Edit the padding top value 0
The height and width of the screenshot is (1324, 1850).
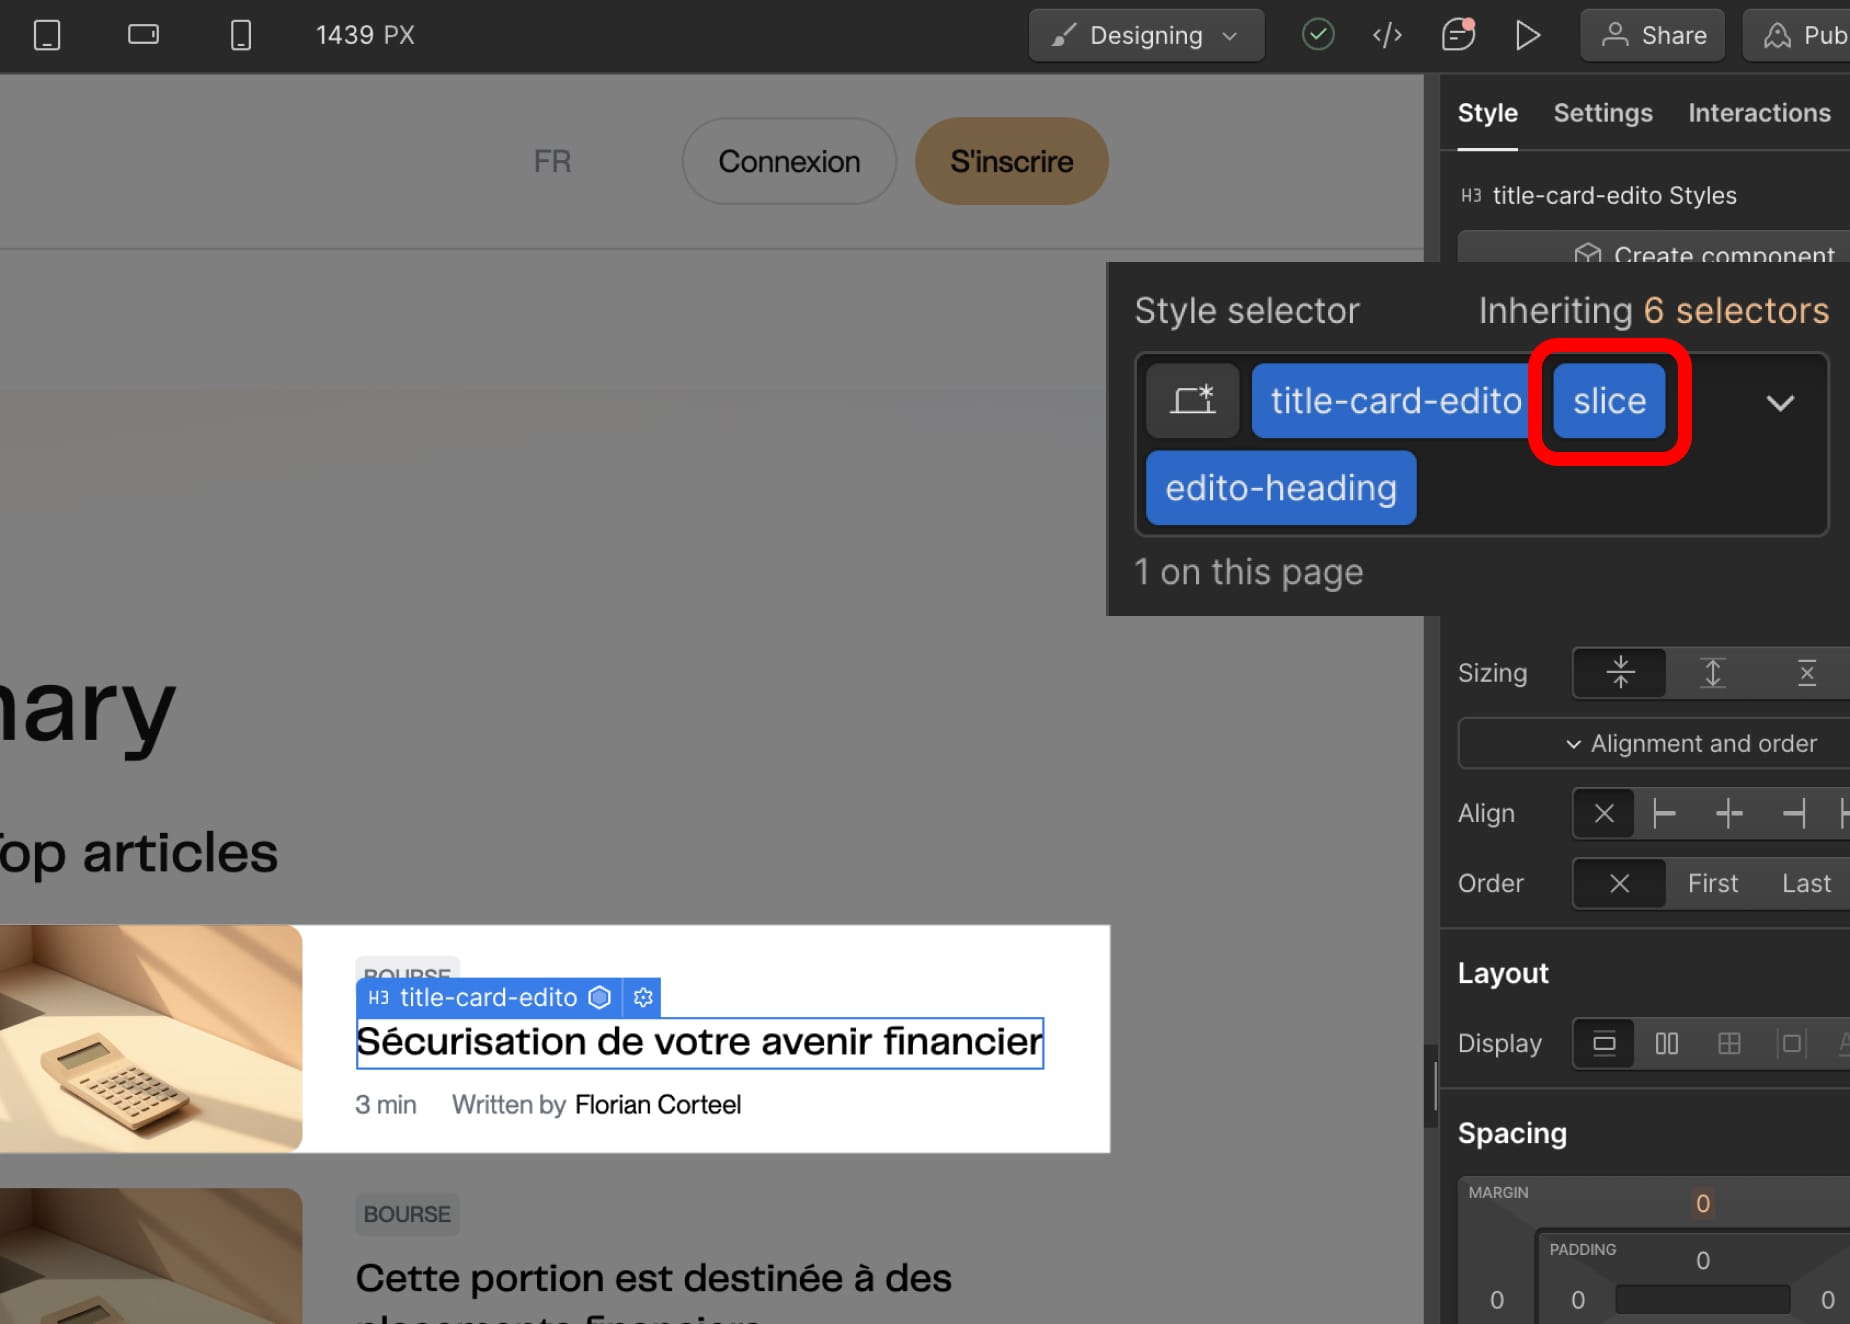tap(1702, 1261)
